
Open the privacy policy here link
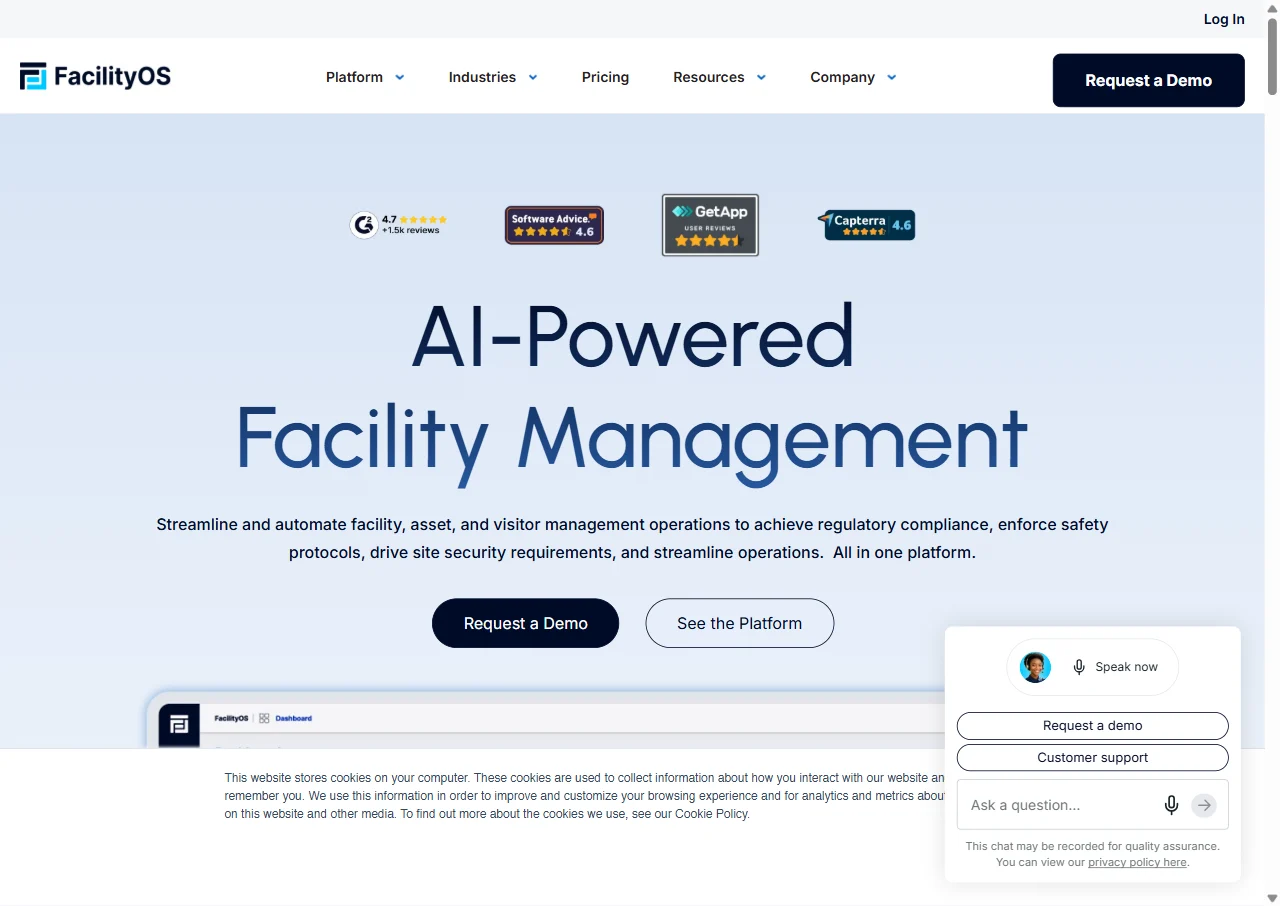tap(1137, 862)
